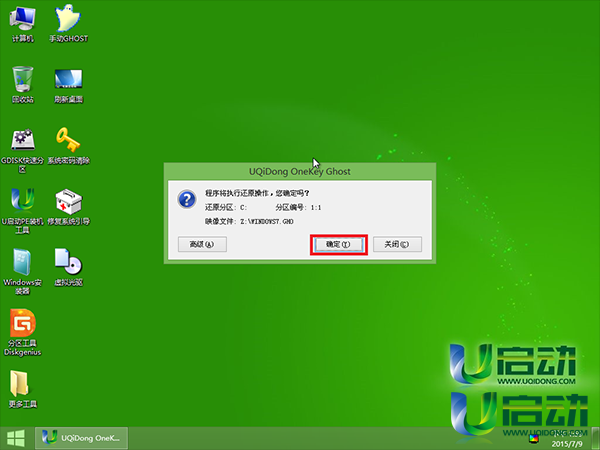The image size is (600, 450).
Task: Click the 分区编号: 1:1 text
Action: [298, 207]
